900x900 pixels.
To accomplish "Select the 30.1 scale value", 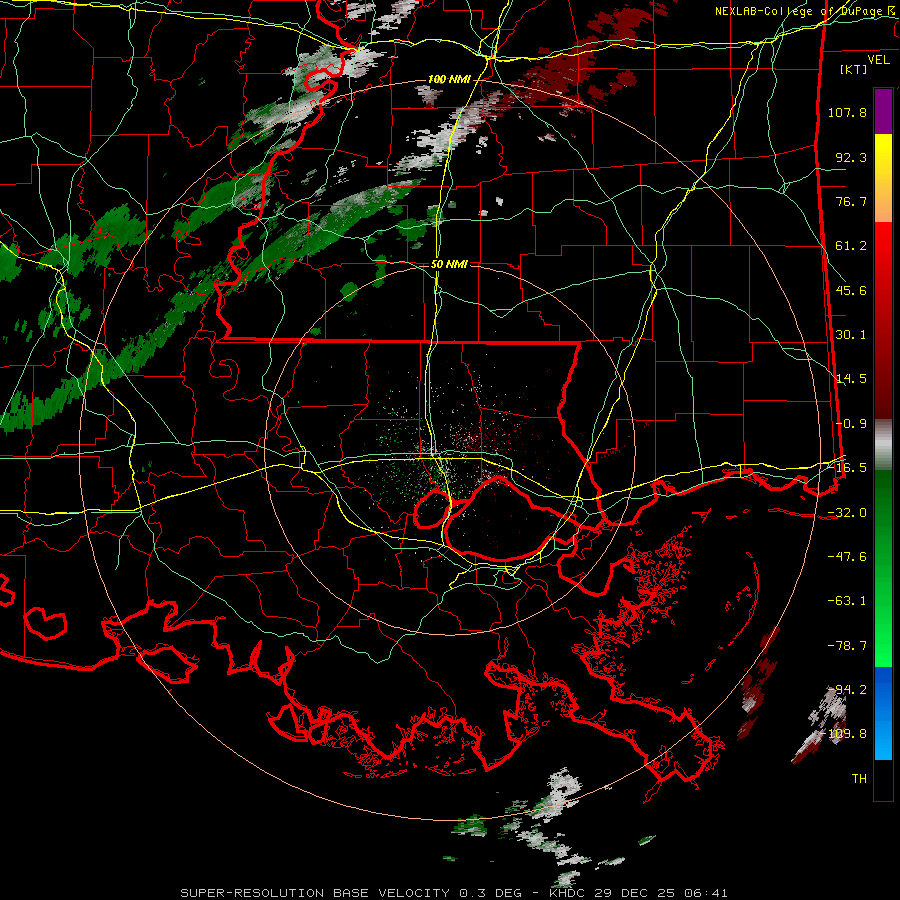I will [x=851, y=335].
